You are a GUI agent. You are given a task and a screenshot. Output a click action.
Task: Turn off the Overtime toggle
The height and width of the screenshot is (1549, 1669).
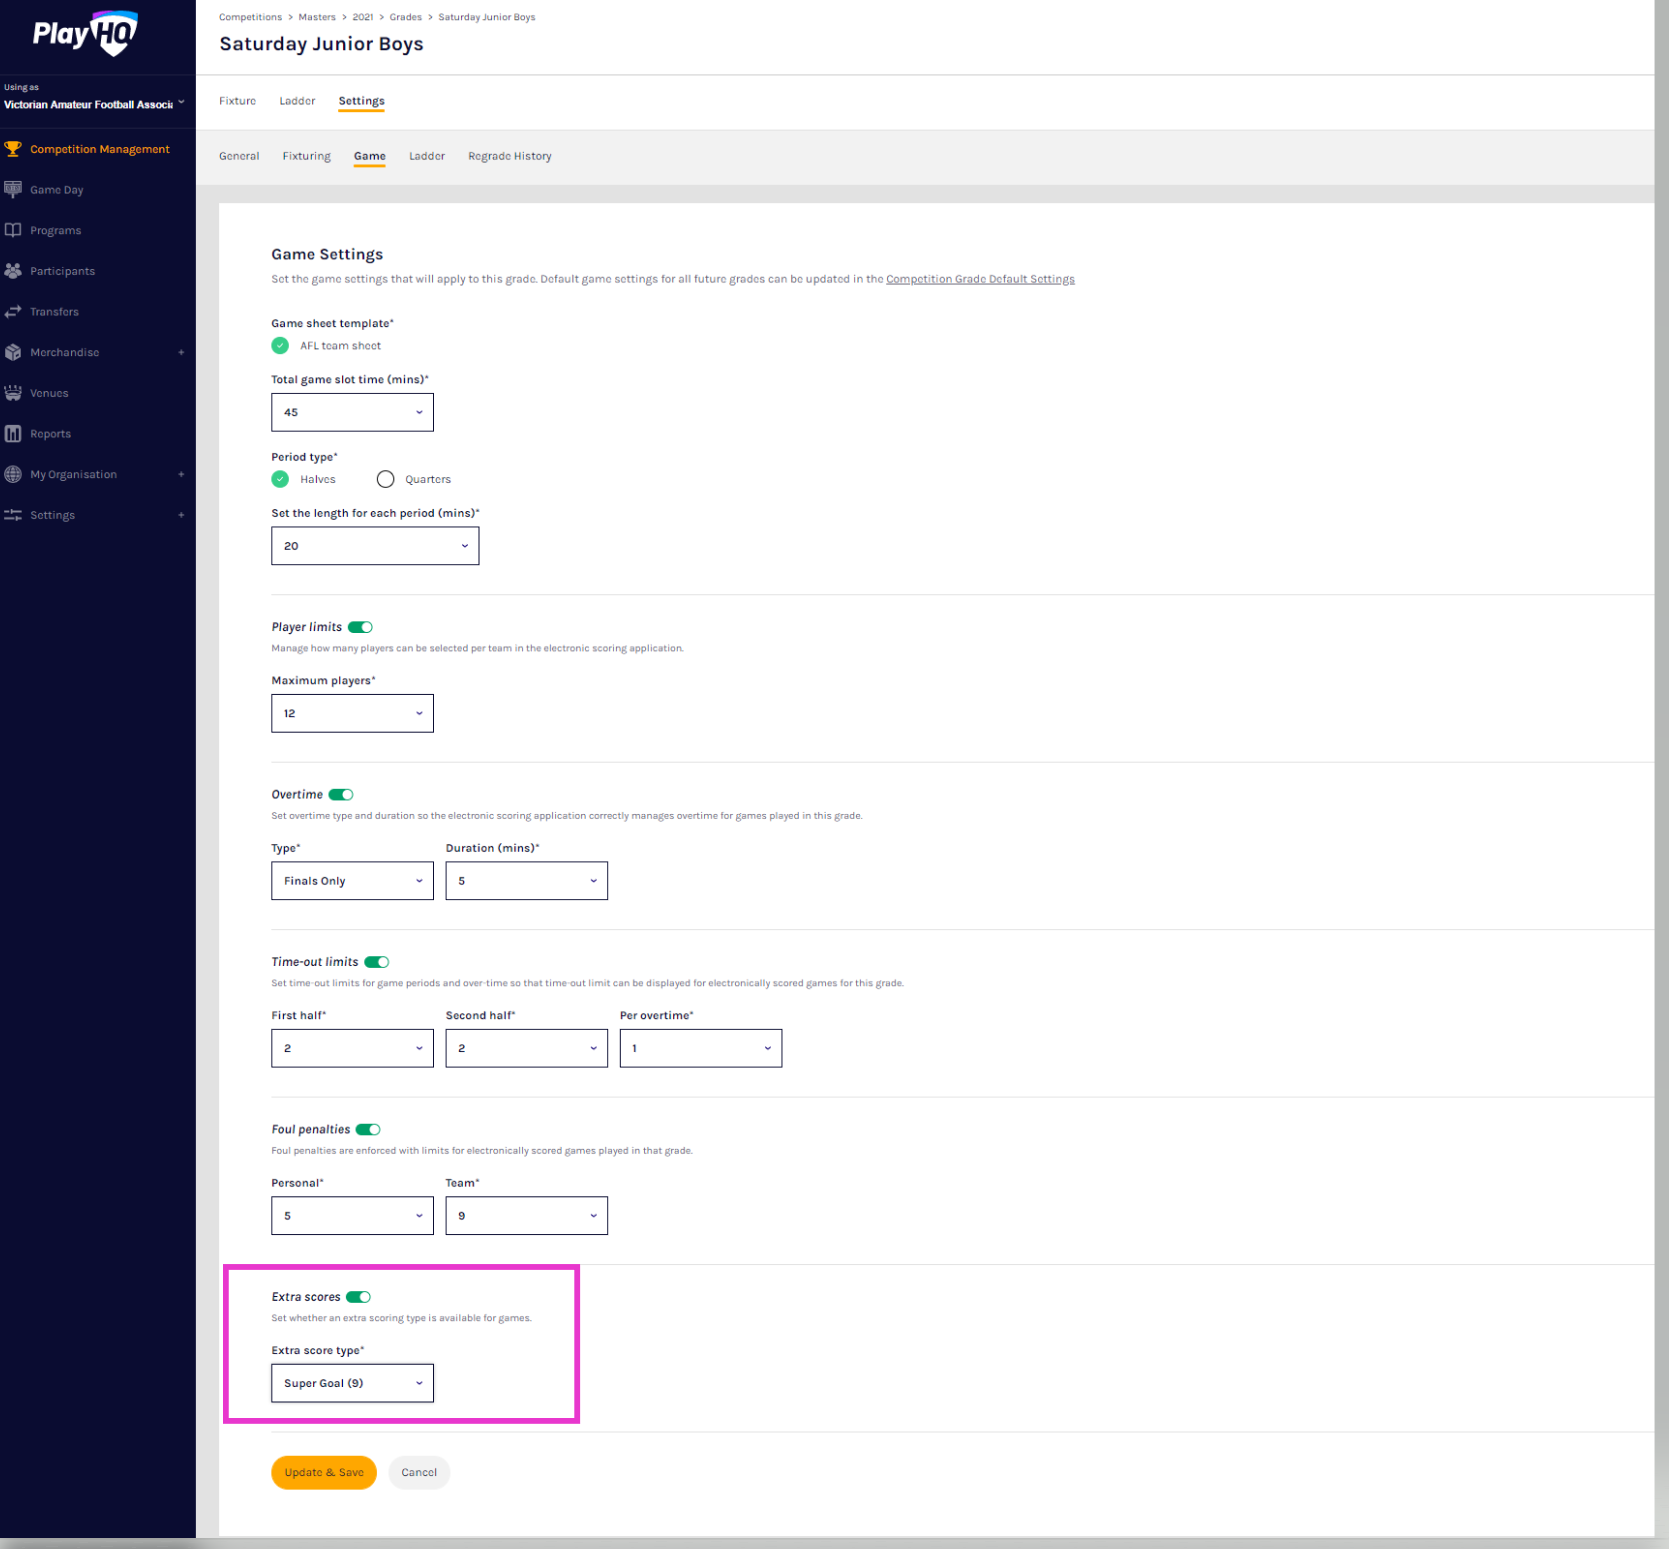(x=341, y=795)
